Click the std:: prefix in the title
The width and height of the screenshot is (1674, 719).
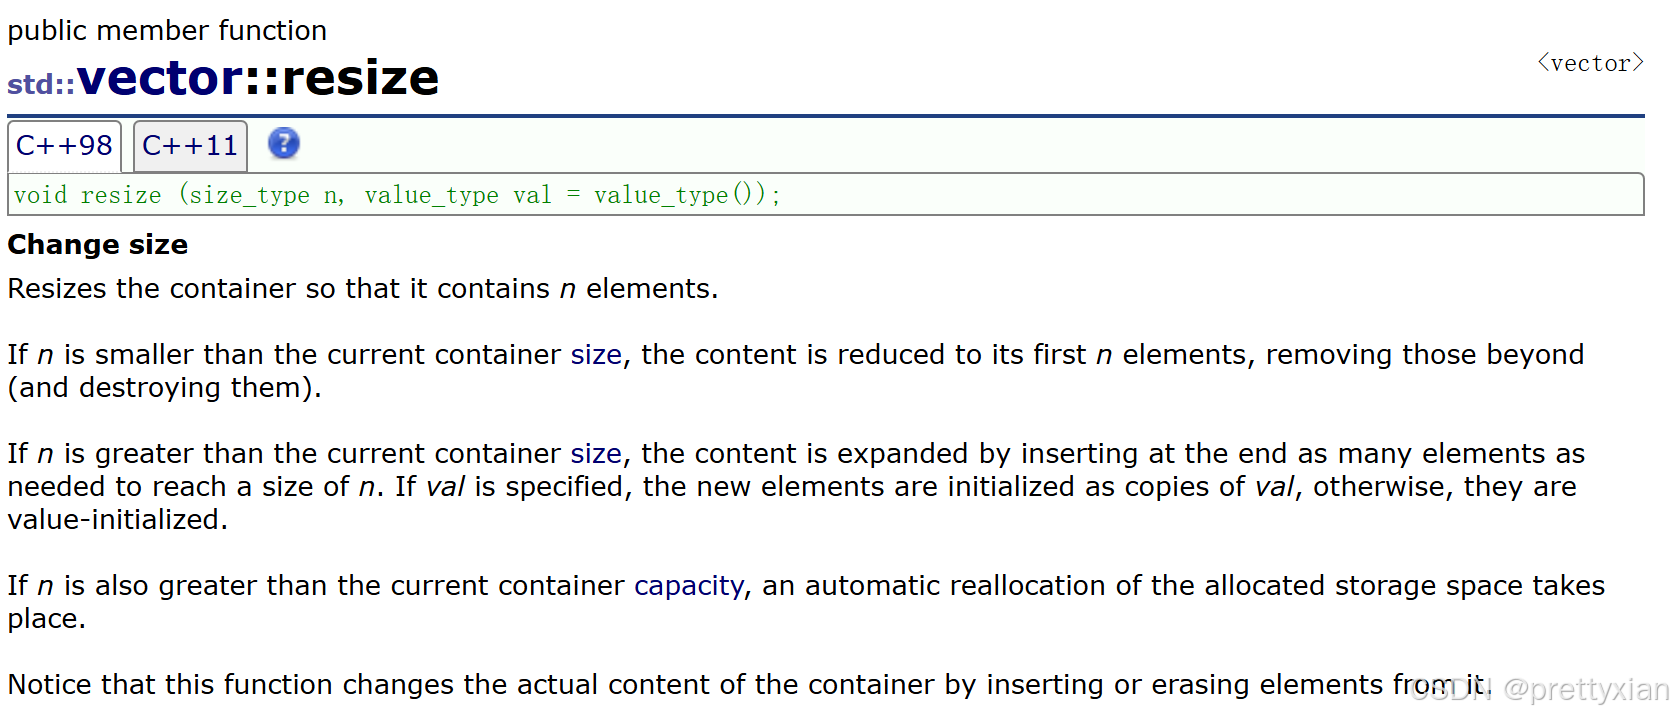coord(41,84)
